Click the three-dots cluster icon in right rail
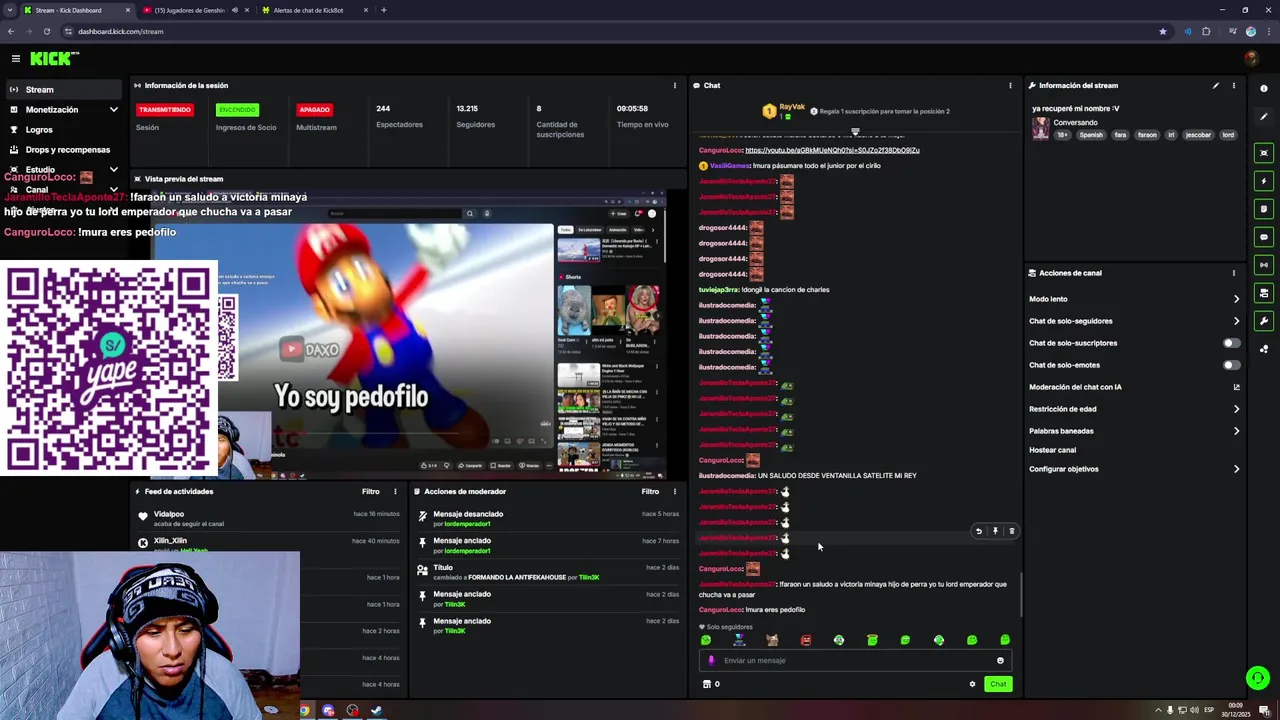The height and width of the screenshot is (720, 1280). click(x=1264, y=349)
